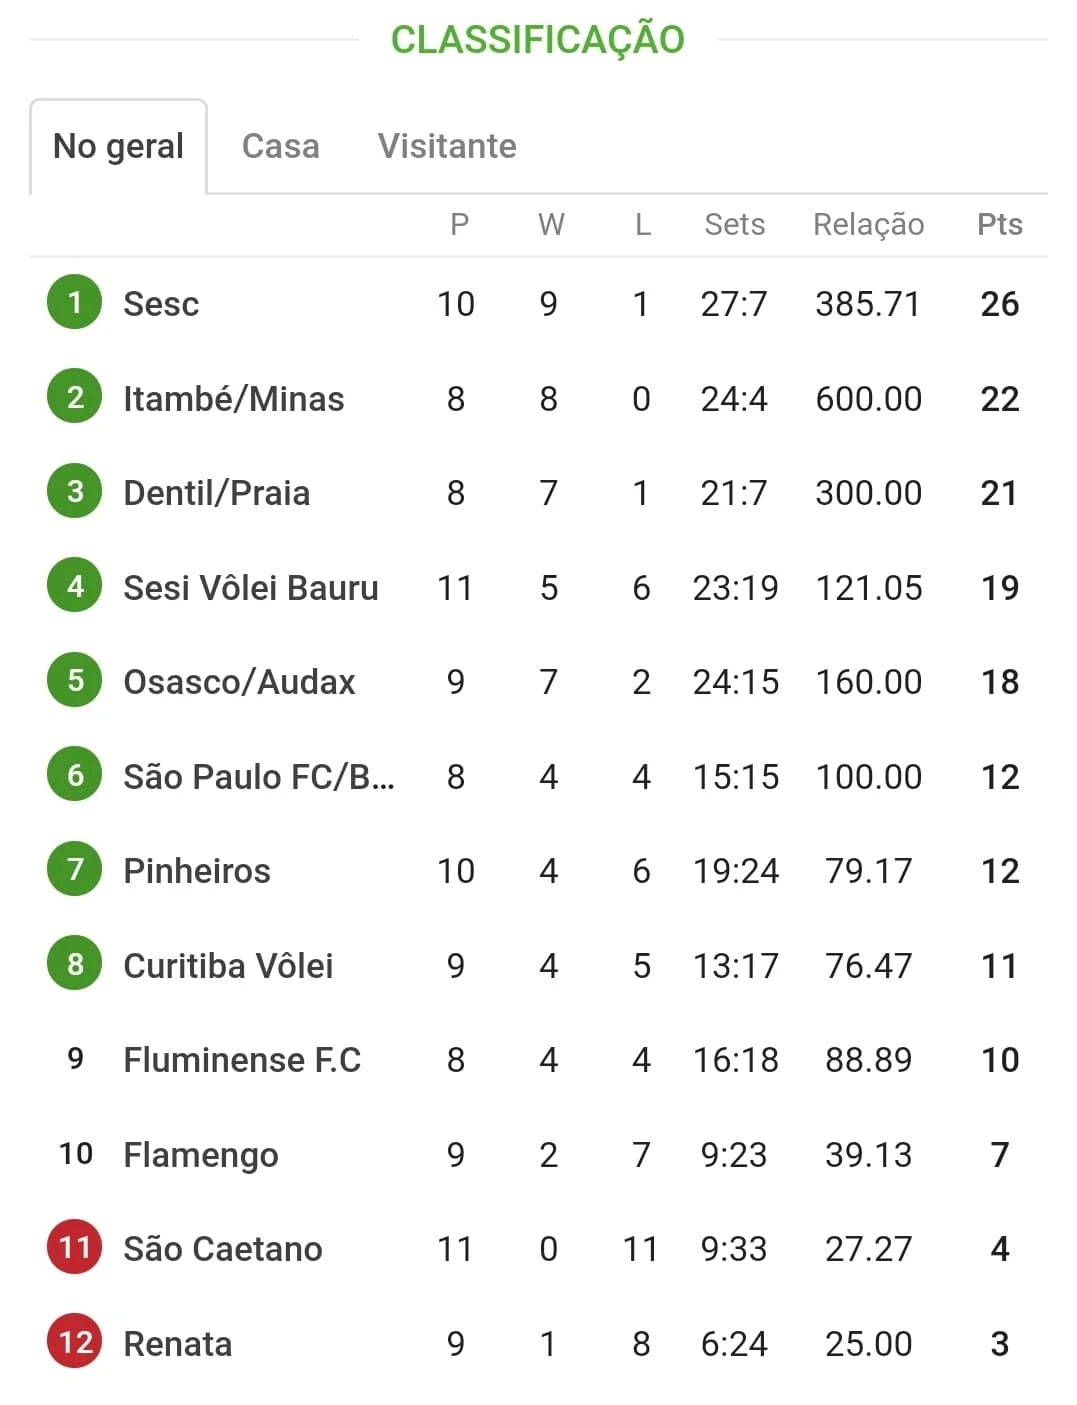
Task: Select the No geral tab
Action: (118, 146)
